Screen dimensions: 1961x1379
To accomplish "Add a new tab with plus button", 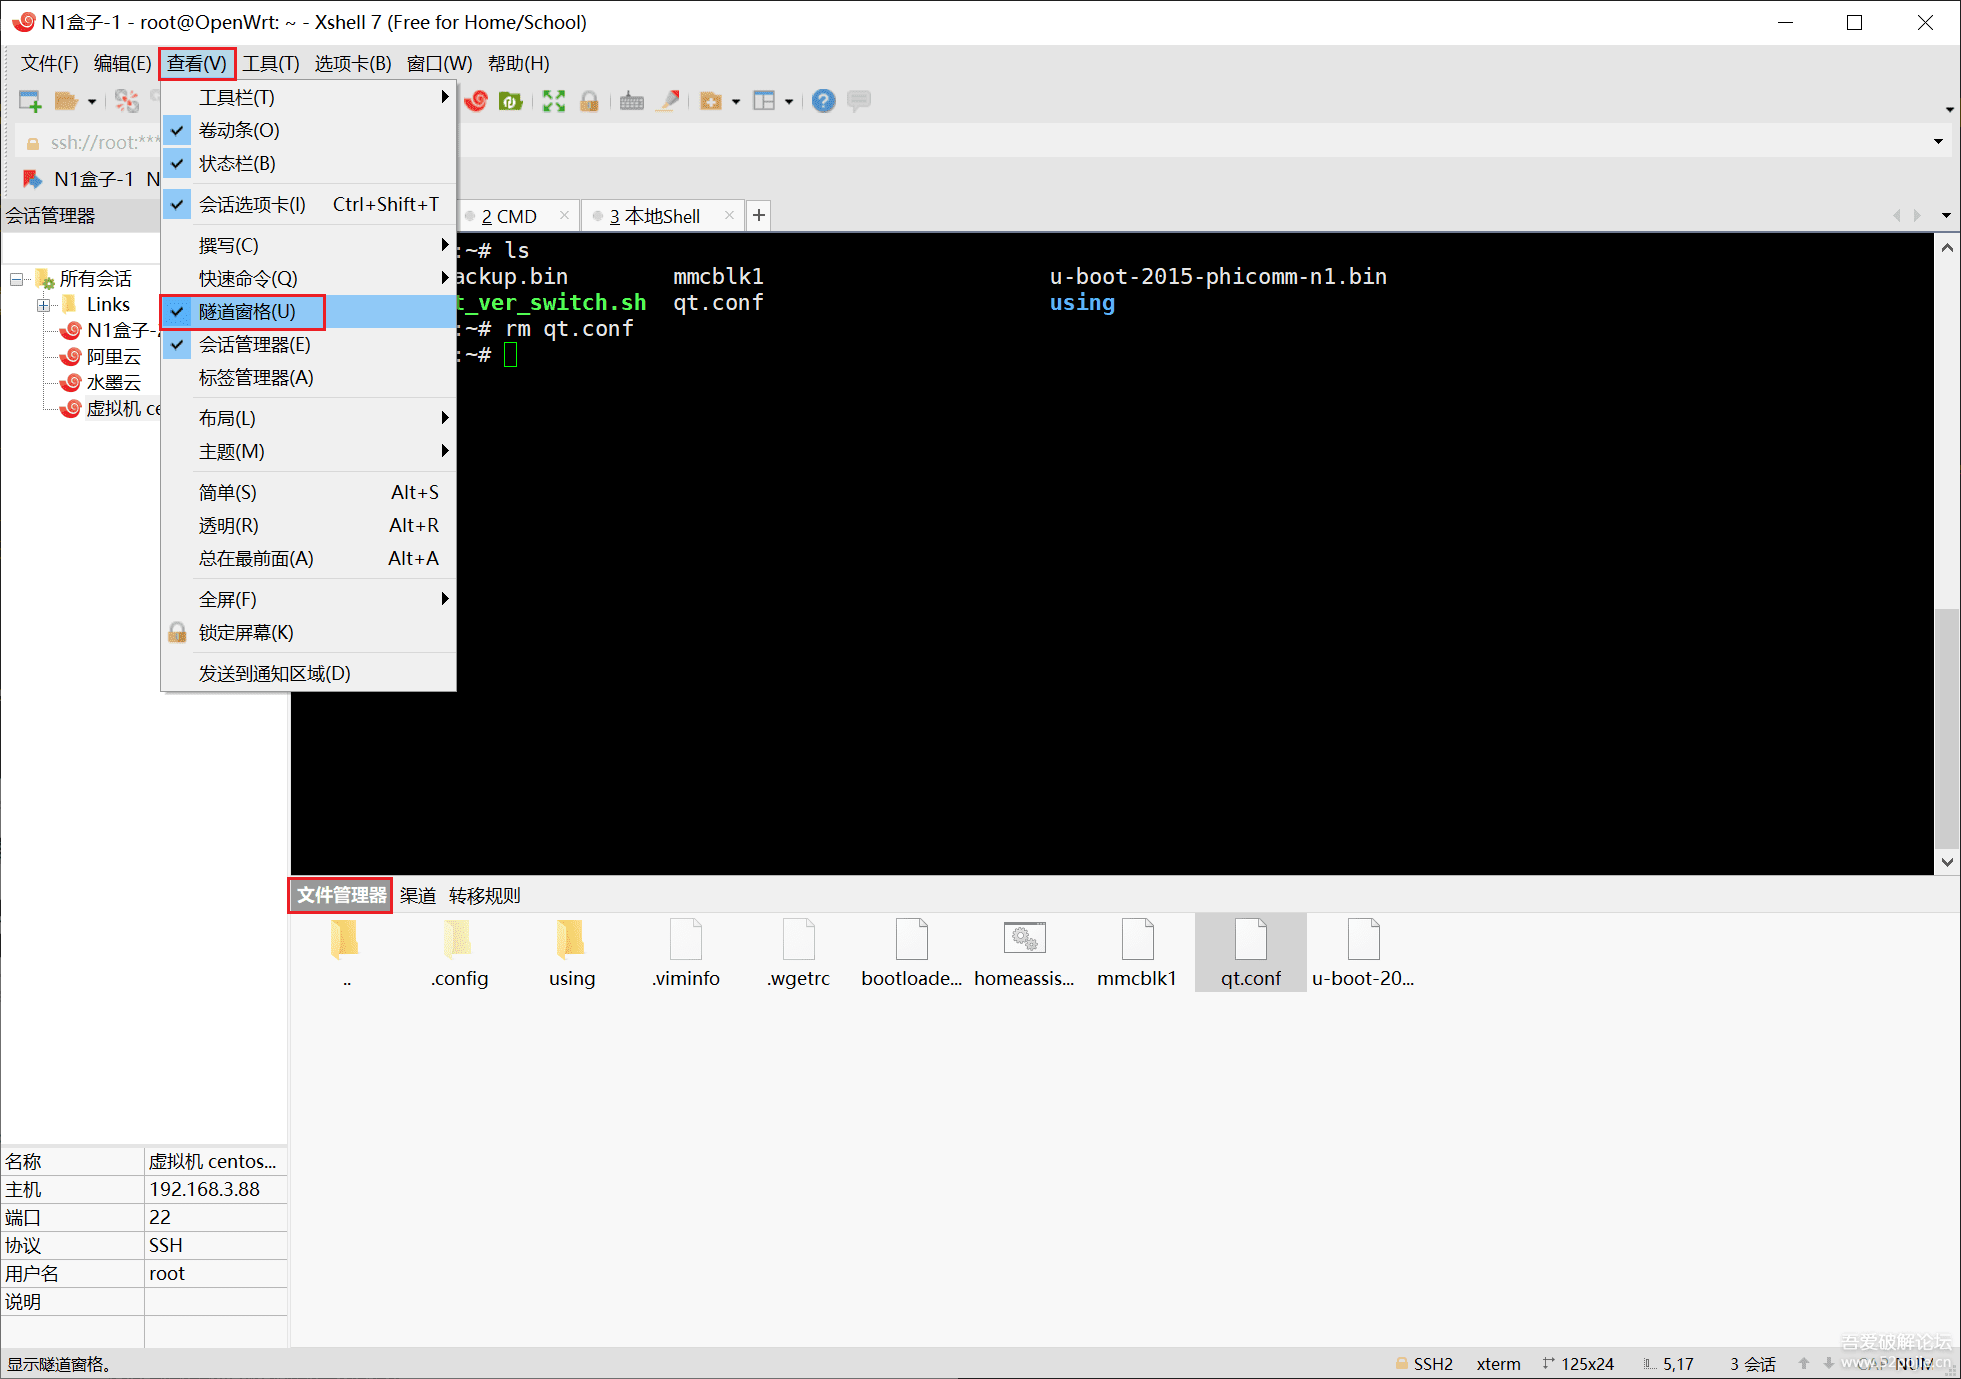I will coord(759,215).
